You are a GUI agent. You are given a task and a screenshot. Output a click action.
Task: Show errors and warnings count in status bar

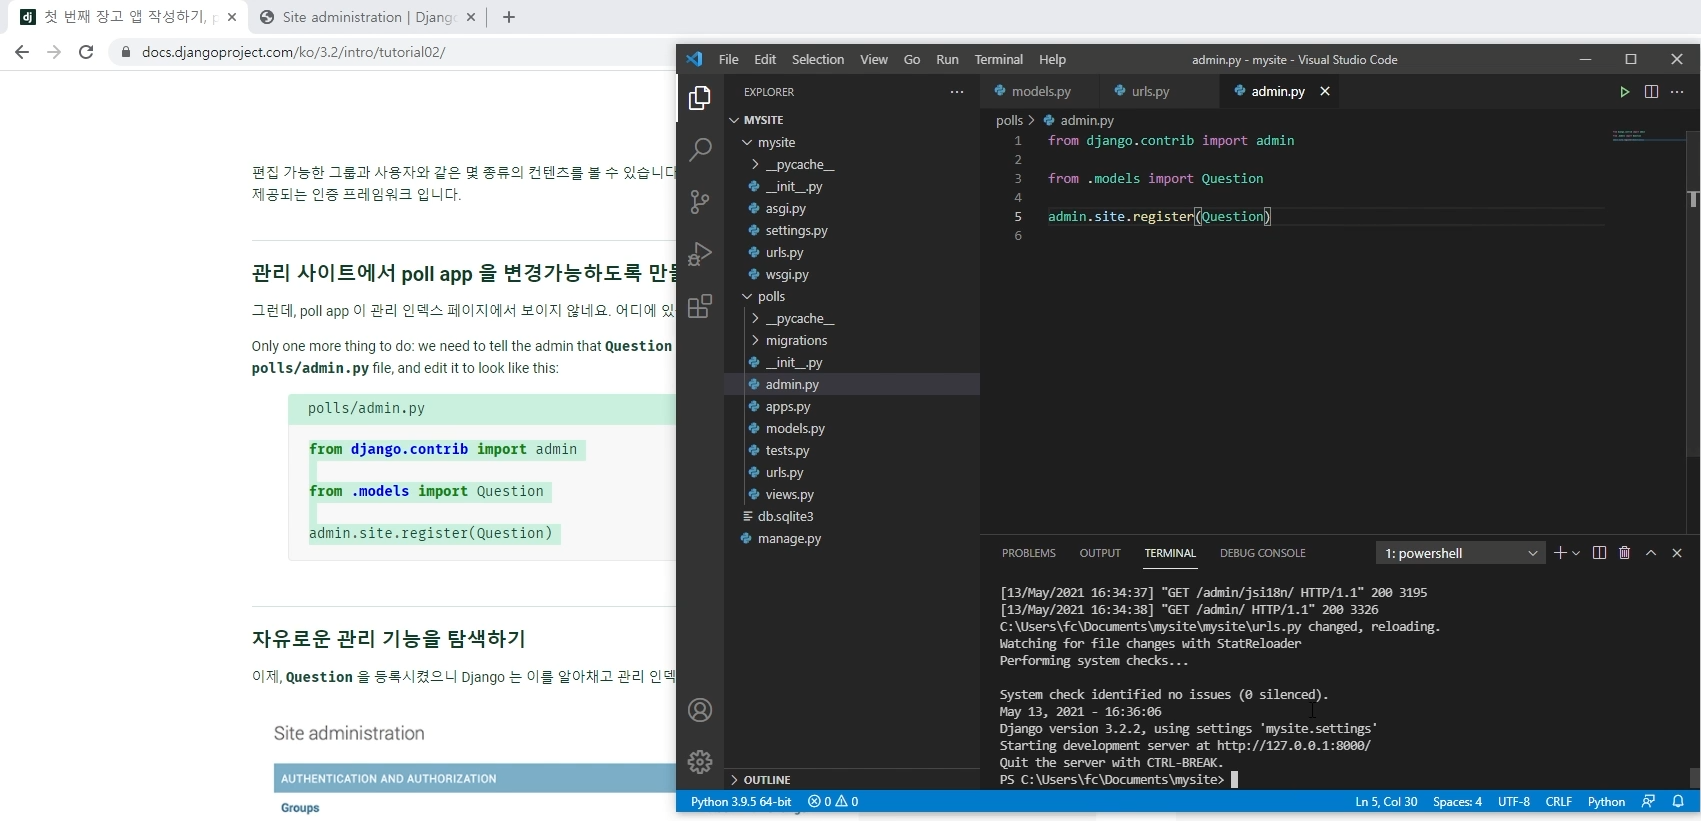pos(833,802)
